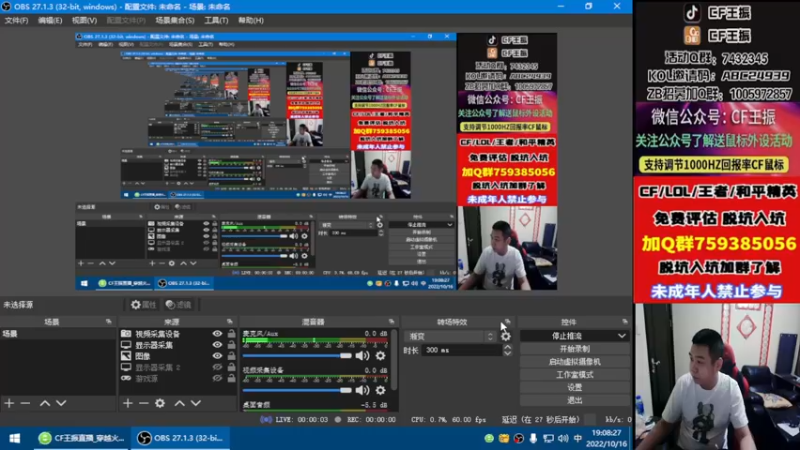
Task: Remove the selected source with the minus icon
Action: point(143,403)
